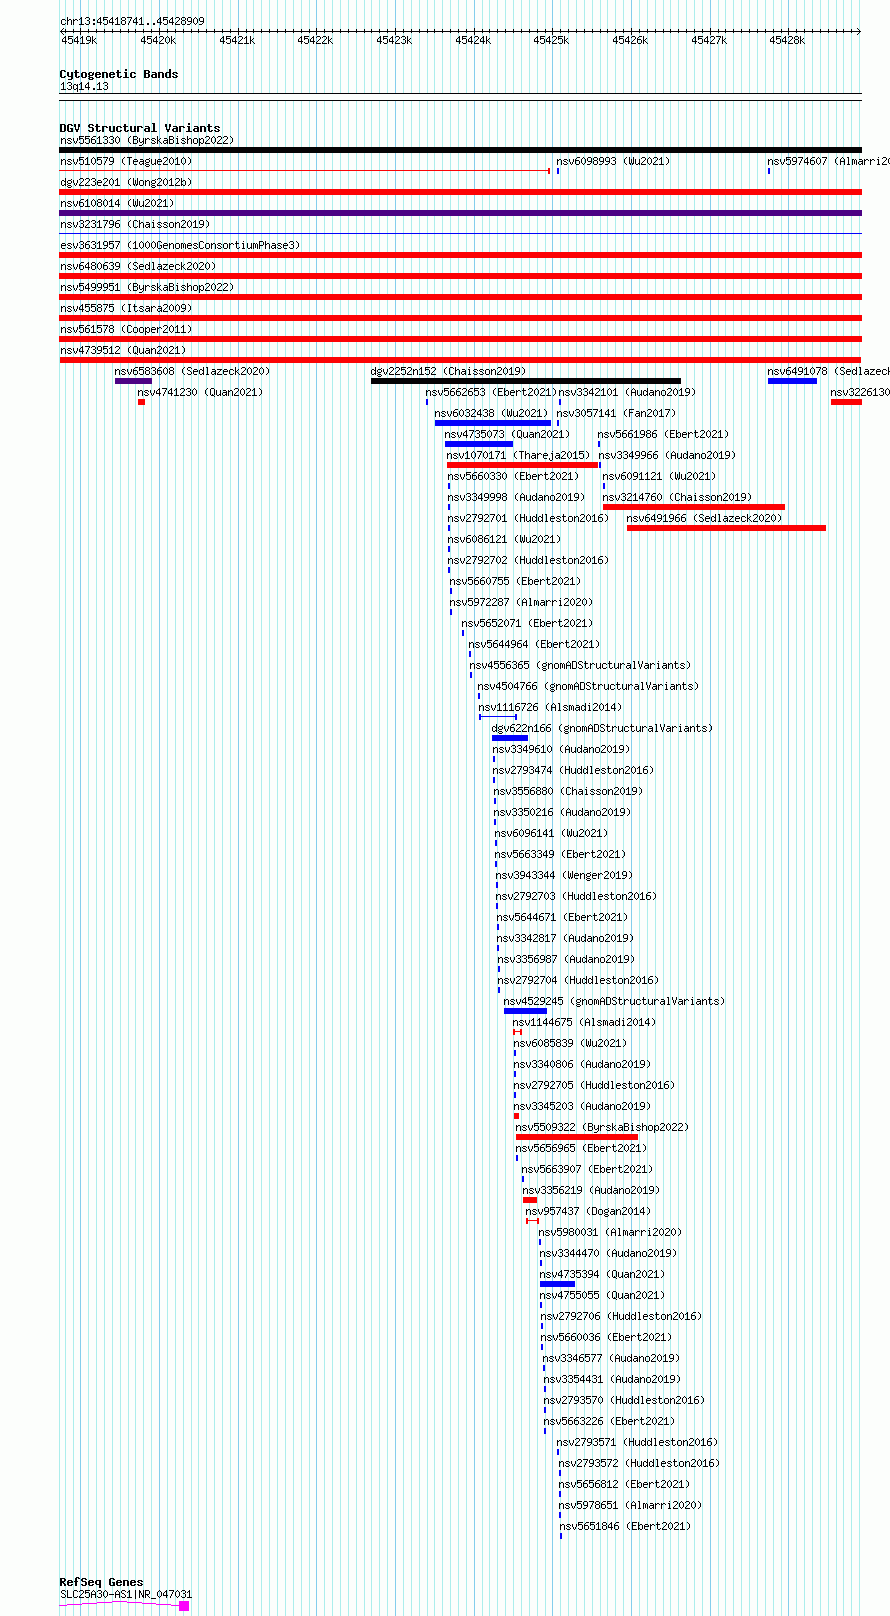Select nsv5978651 (Almarri2020) label

(630, 1505)
